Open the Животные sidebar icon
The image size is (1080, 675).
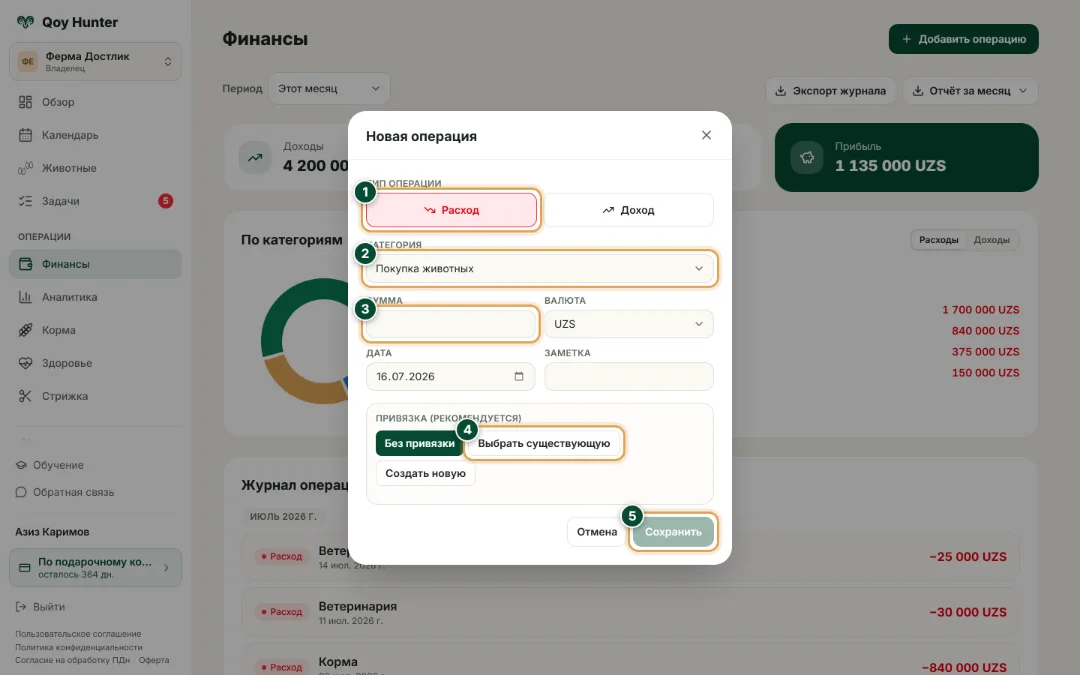pos(25,168)
